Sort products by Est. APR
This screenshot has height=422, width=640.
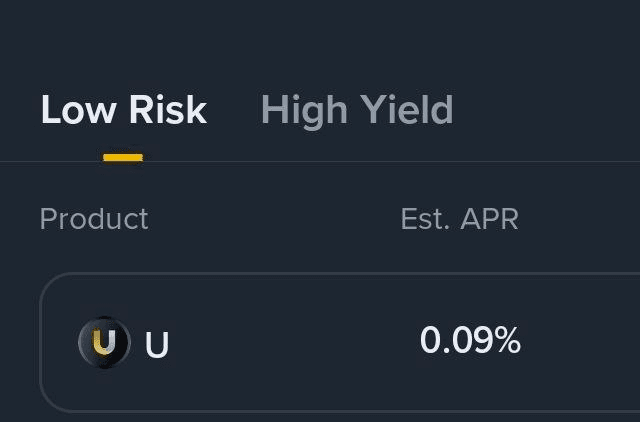459,219
